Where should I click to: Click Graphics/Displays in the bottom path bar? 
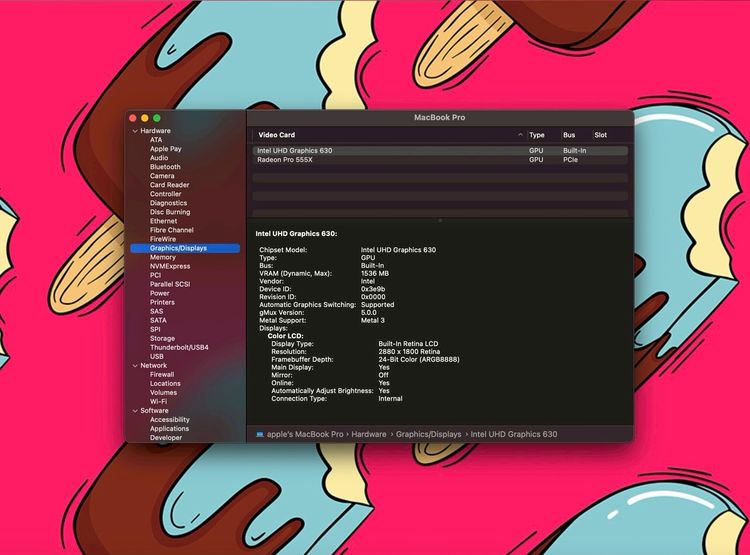click(x=428, y=434)
